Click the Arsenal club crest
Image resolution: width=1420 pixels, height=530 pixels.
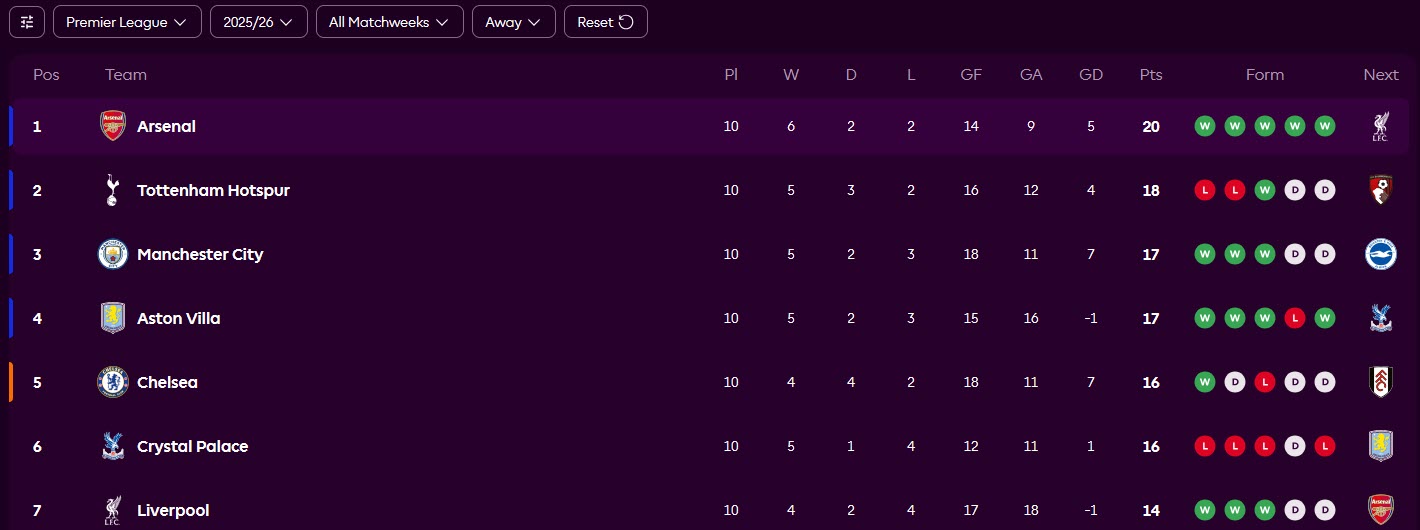pyautogui.click(x=113, y=126)
